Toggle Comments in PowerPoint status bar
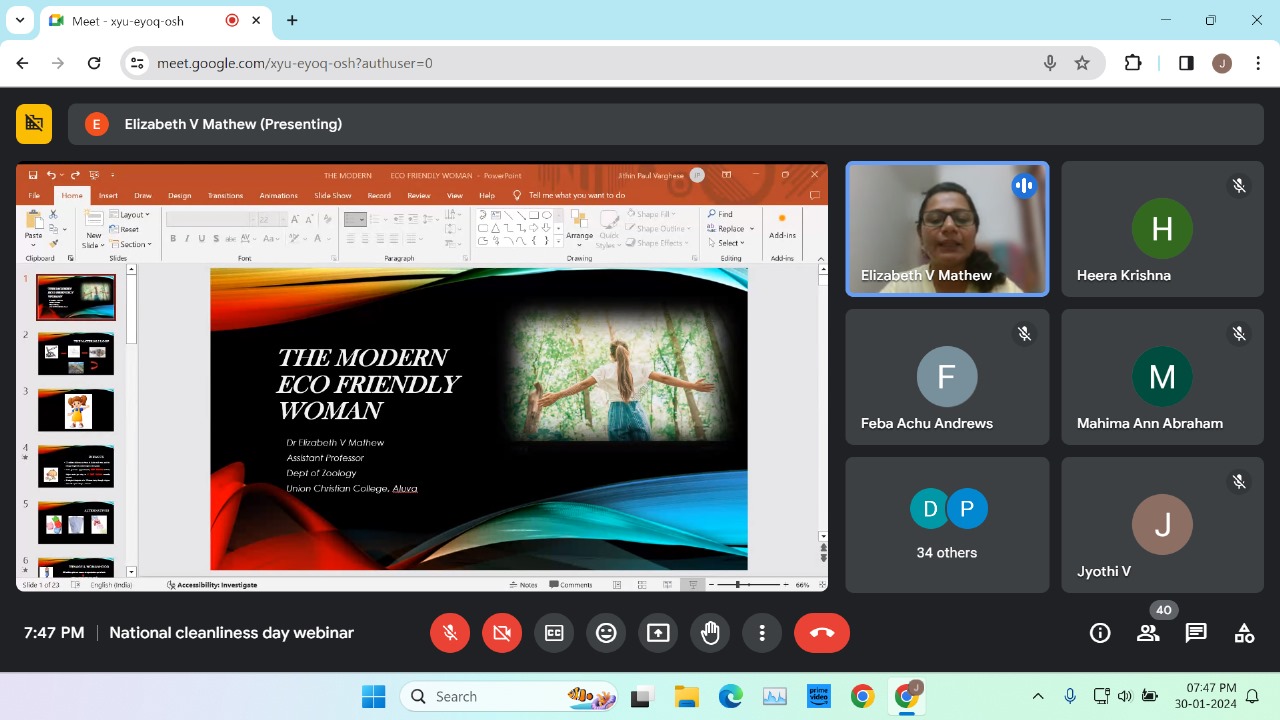The image size is (1280, 720). tap(571, 585)
